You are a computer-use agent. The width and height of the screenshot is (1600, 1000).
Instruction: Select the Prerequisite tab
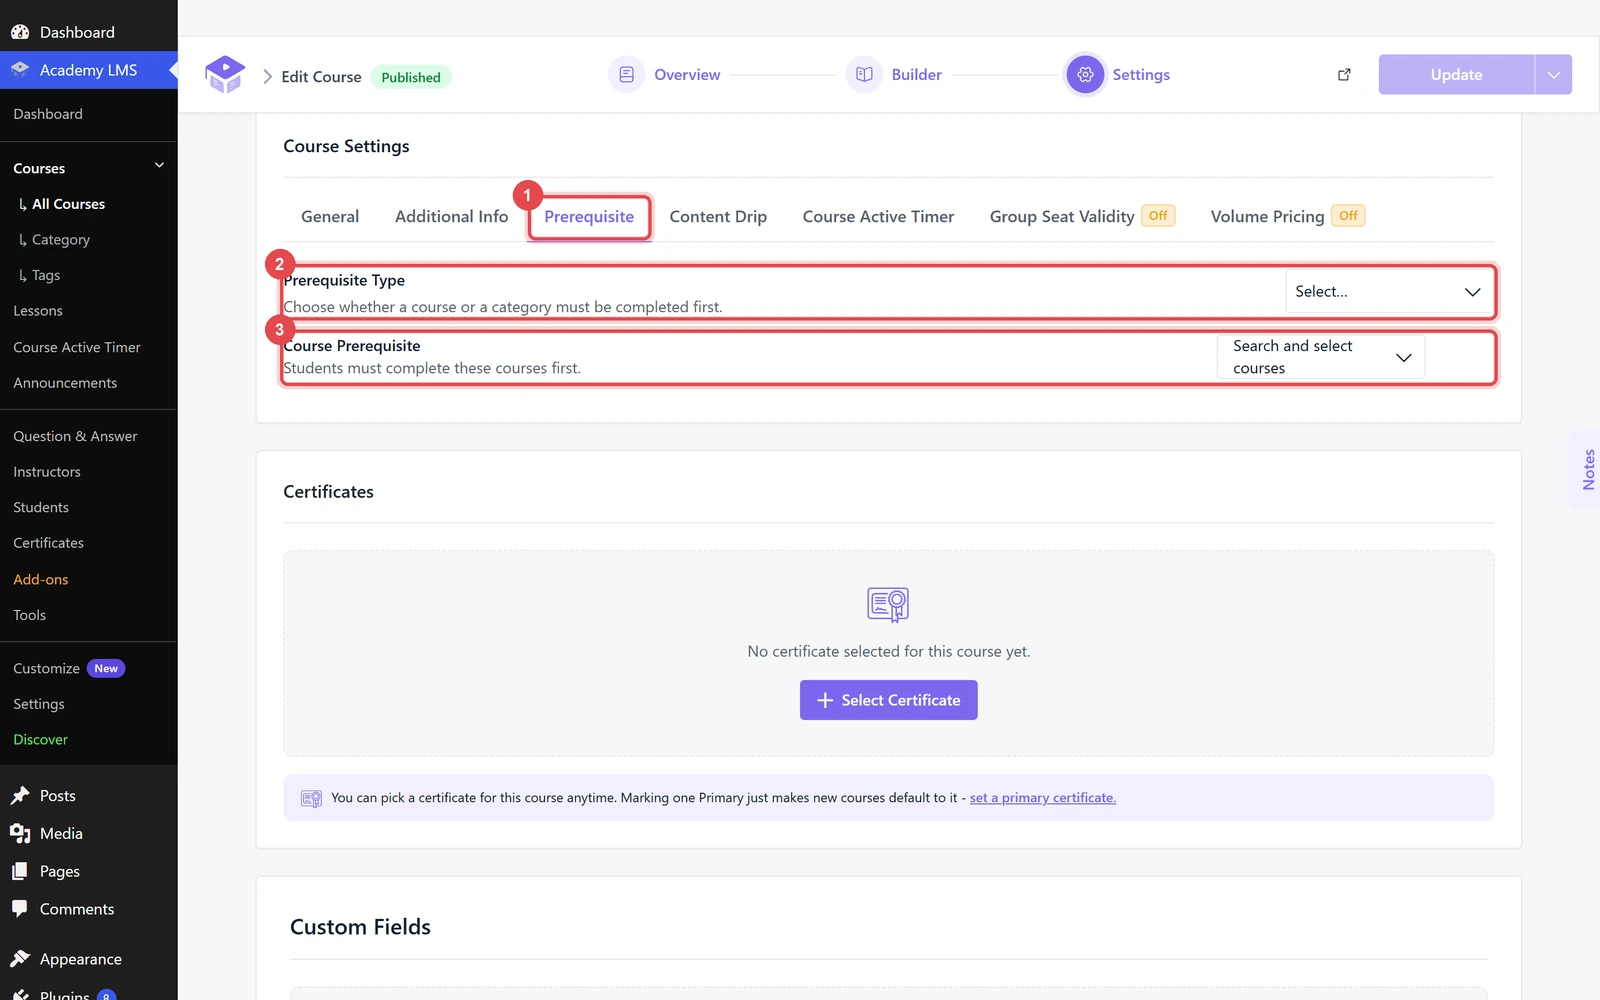coord(589,217)
